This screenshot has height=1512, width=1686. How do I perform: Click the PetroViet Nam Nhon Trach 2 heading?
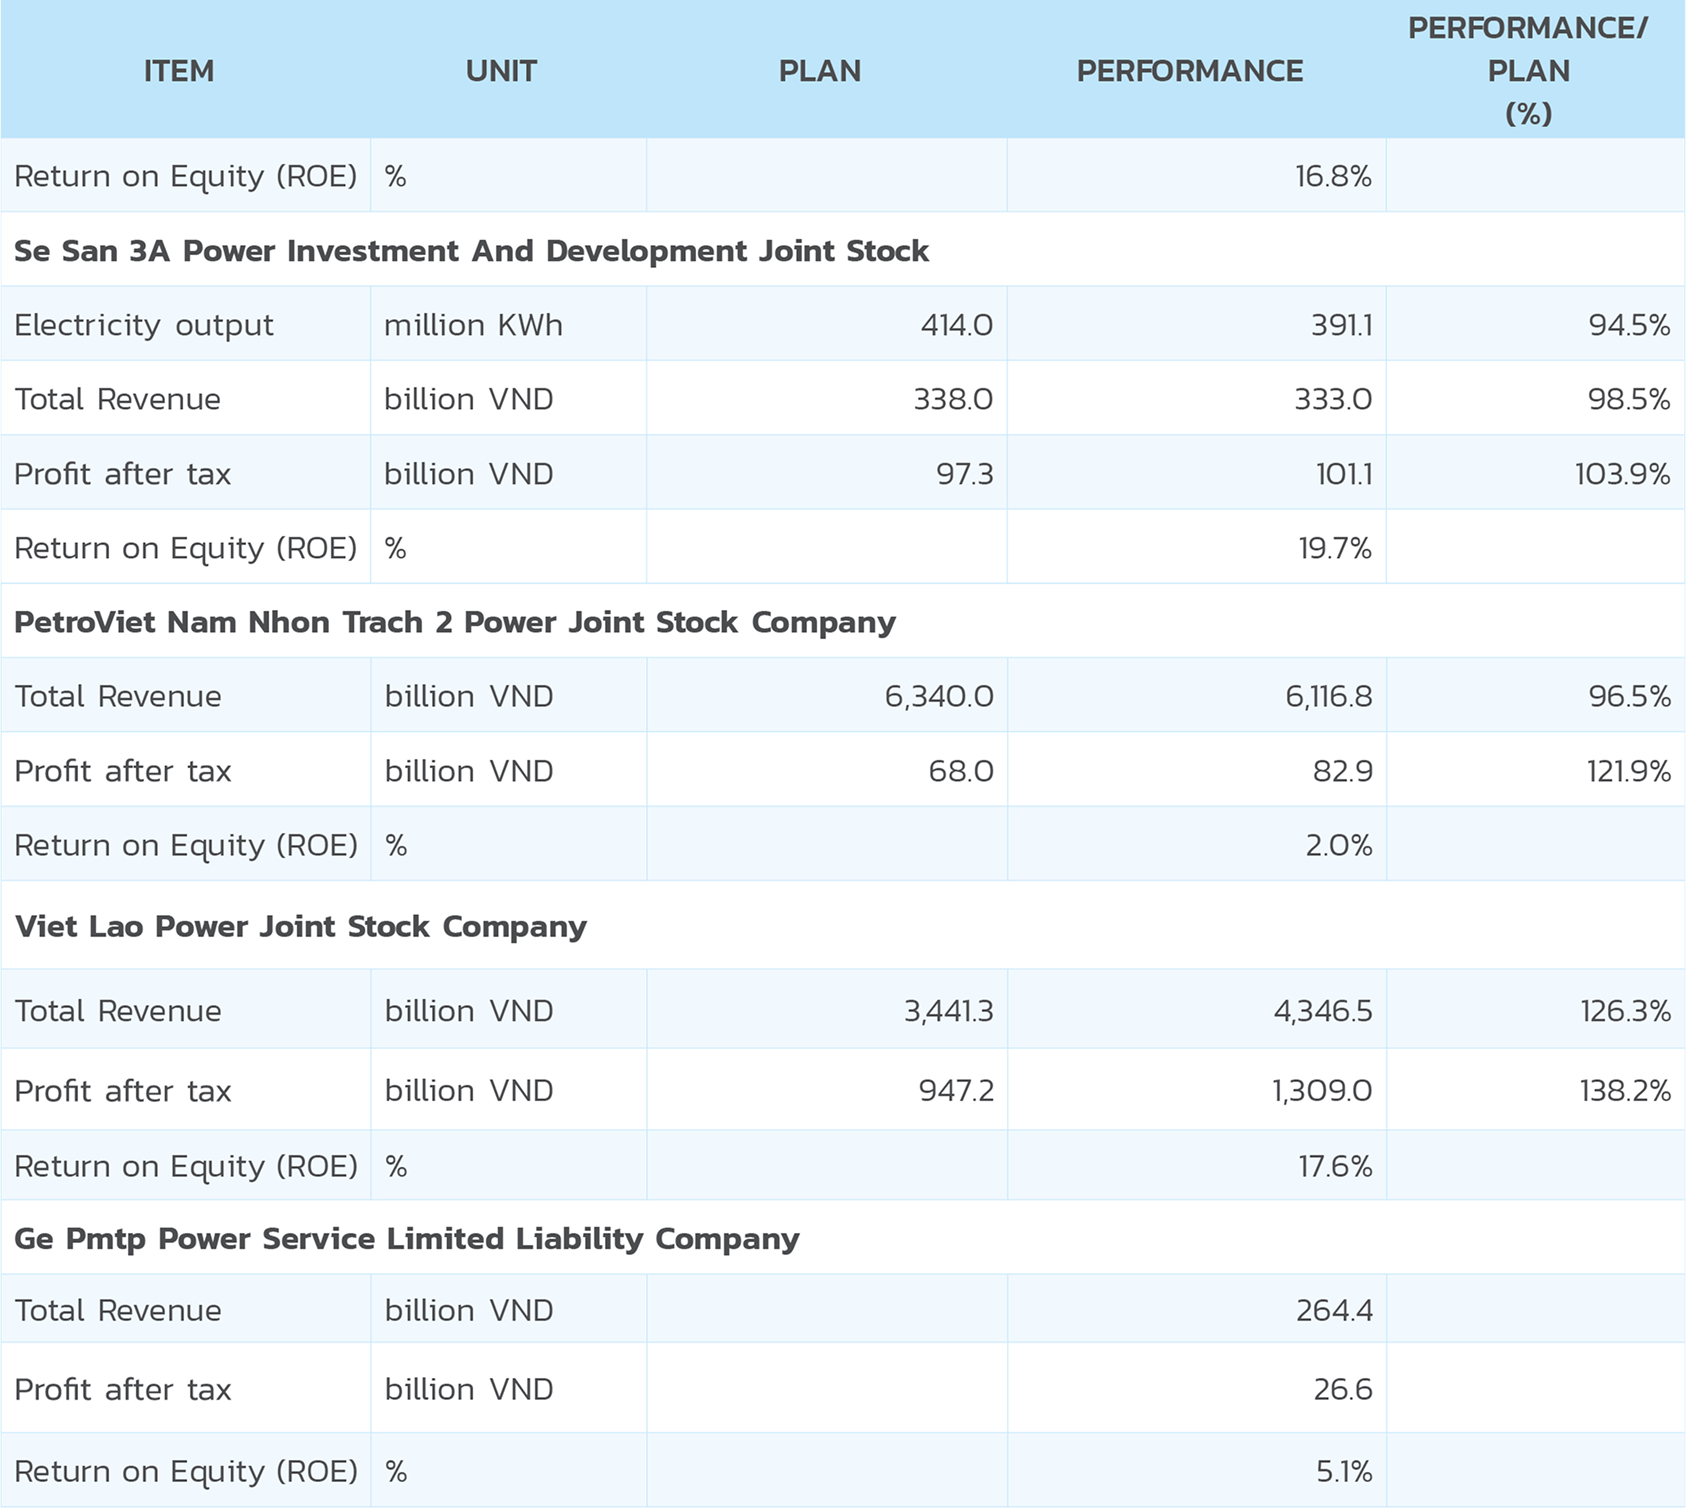click(455, 622)
